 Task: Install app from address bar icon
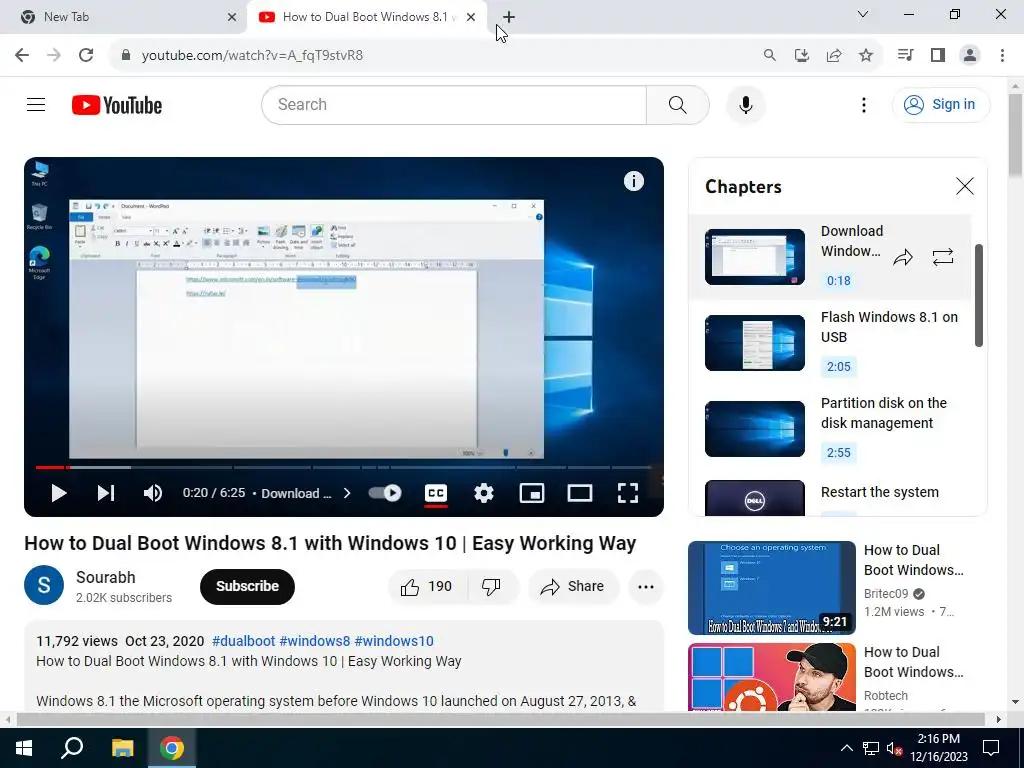(x=802, y=56)
